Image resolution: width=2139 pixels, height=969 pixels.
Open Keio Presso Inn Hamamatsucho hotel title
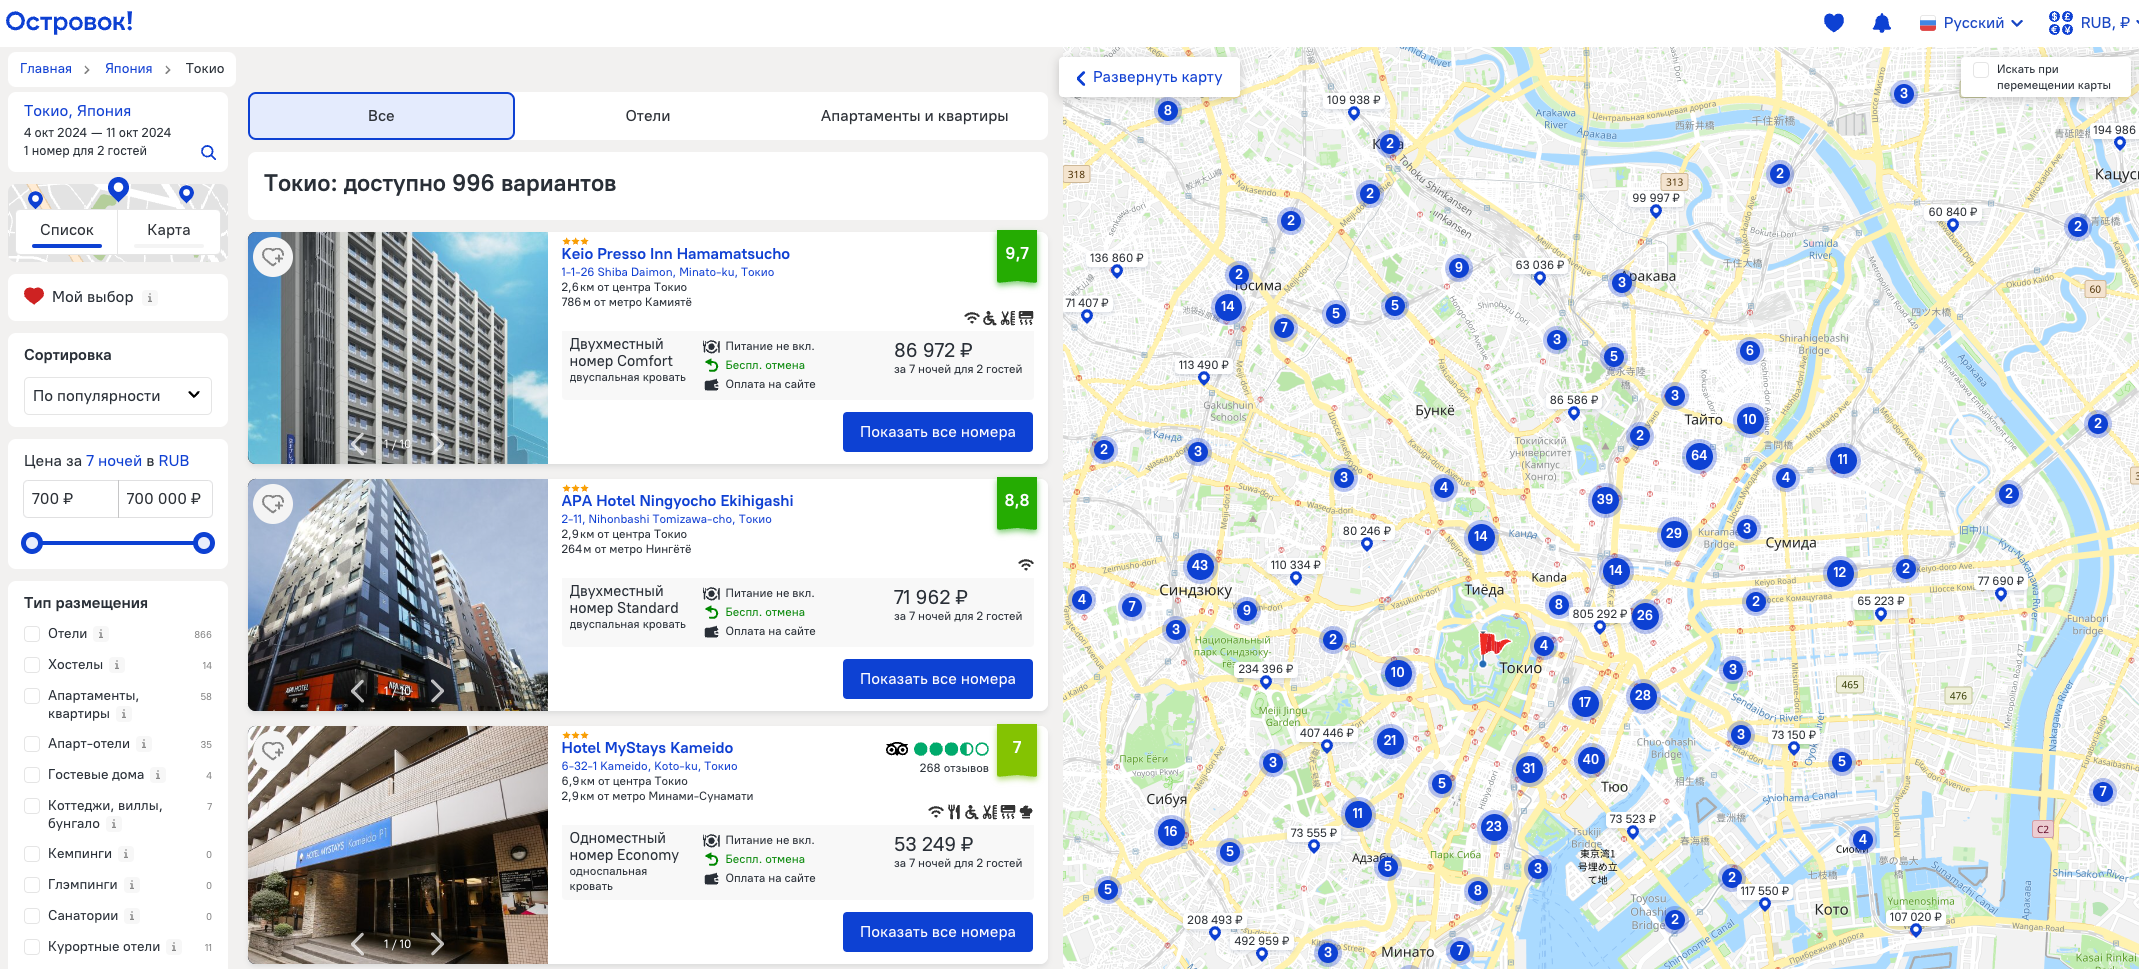pyautogui.click(x=675, y=254)
